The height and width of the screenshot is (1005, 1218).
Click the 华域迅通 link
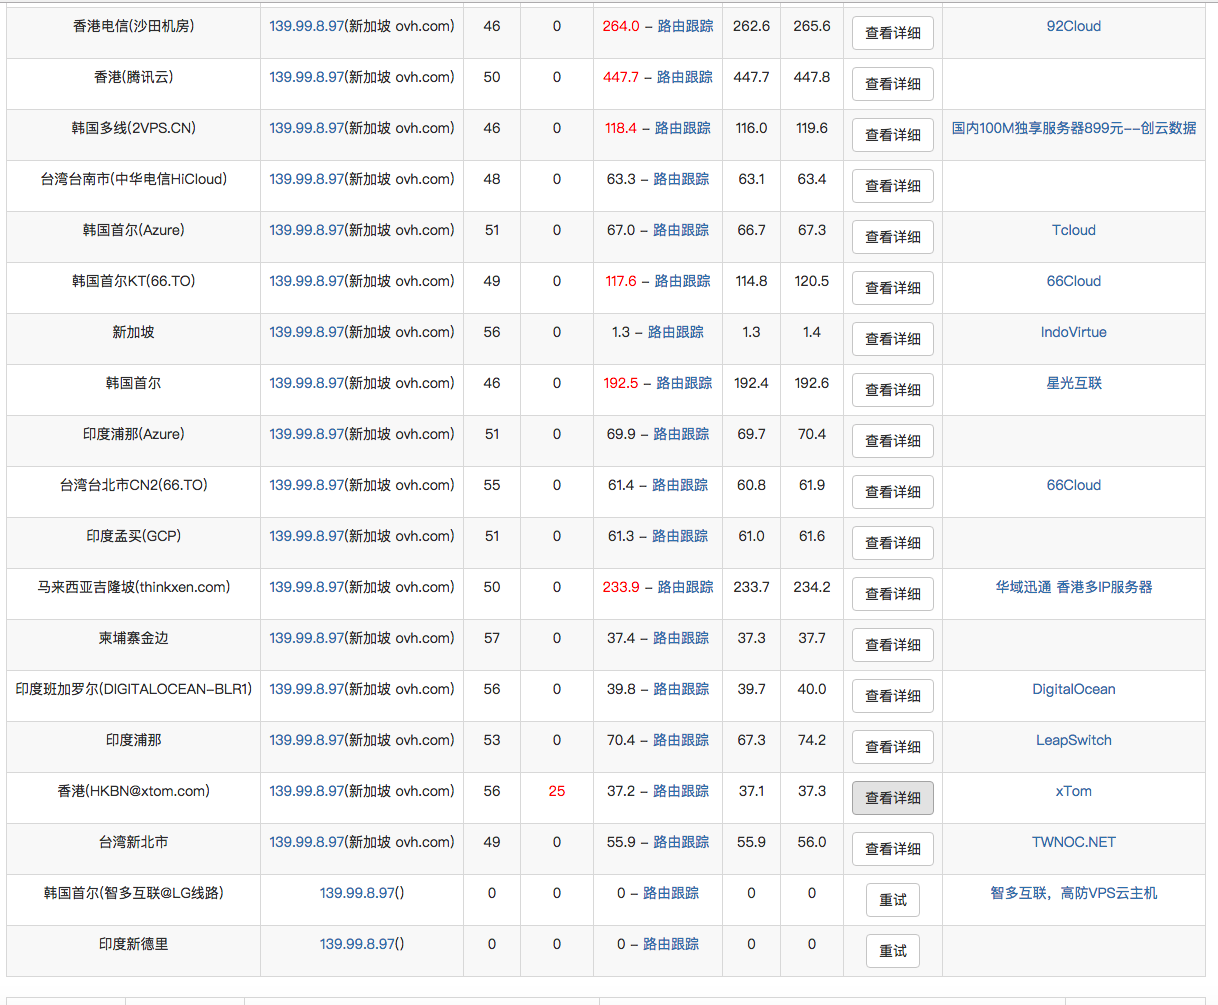(1023, 587)
